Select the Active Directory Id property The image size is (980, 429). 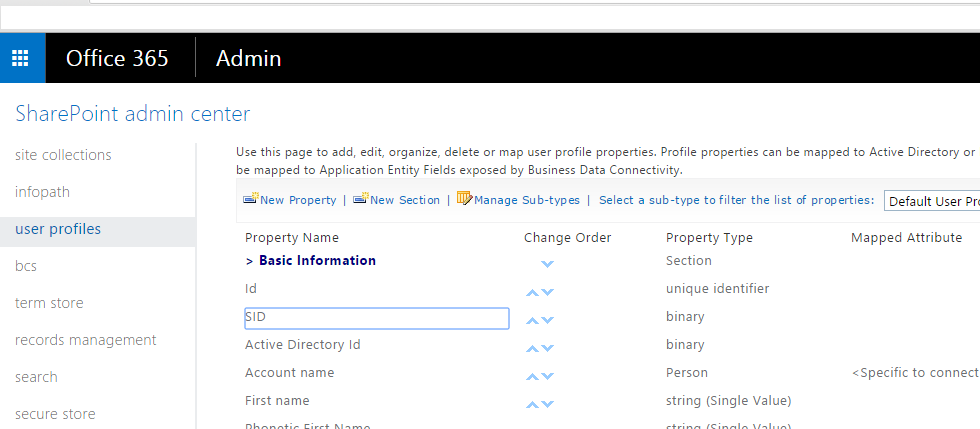pos(302,345)
